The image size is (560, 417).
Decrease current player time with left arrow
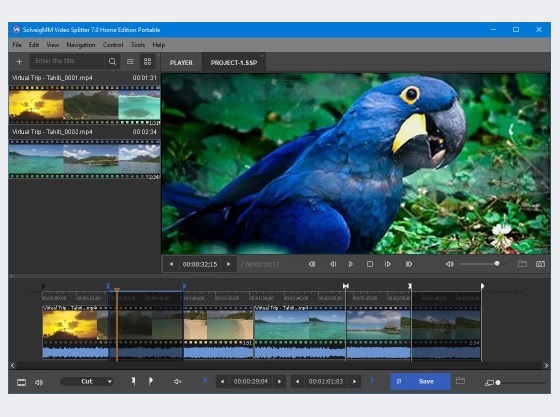pyautogui.click(x=171, y=264)
